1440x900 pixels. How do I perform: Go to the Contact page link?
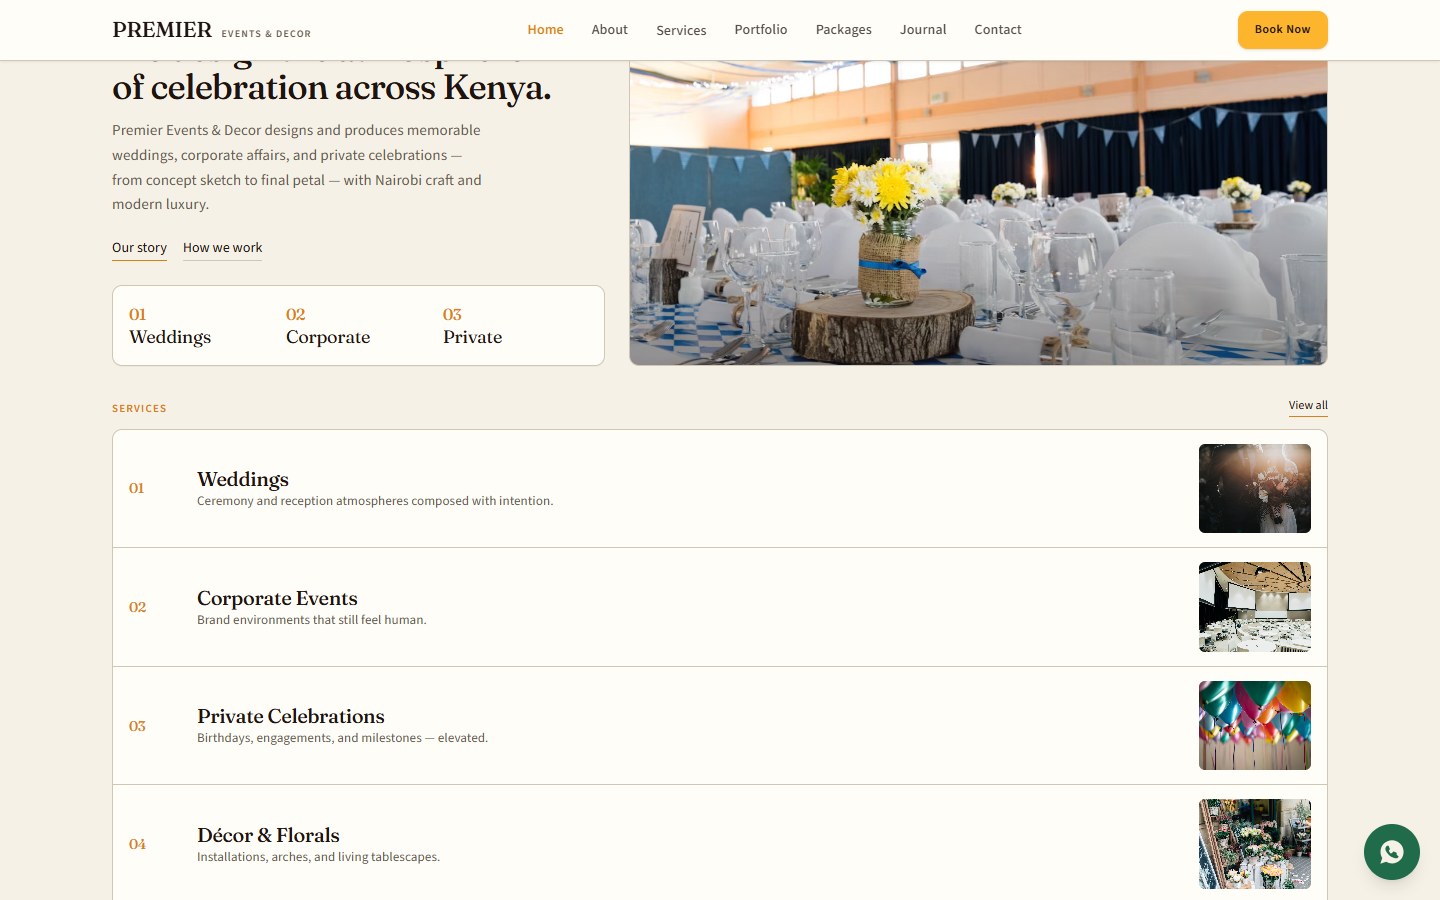click(x=997, y=30)
